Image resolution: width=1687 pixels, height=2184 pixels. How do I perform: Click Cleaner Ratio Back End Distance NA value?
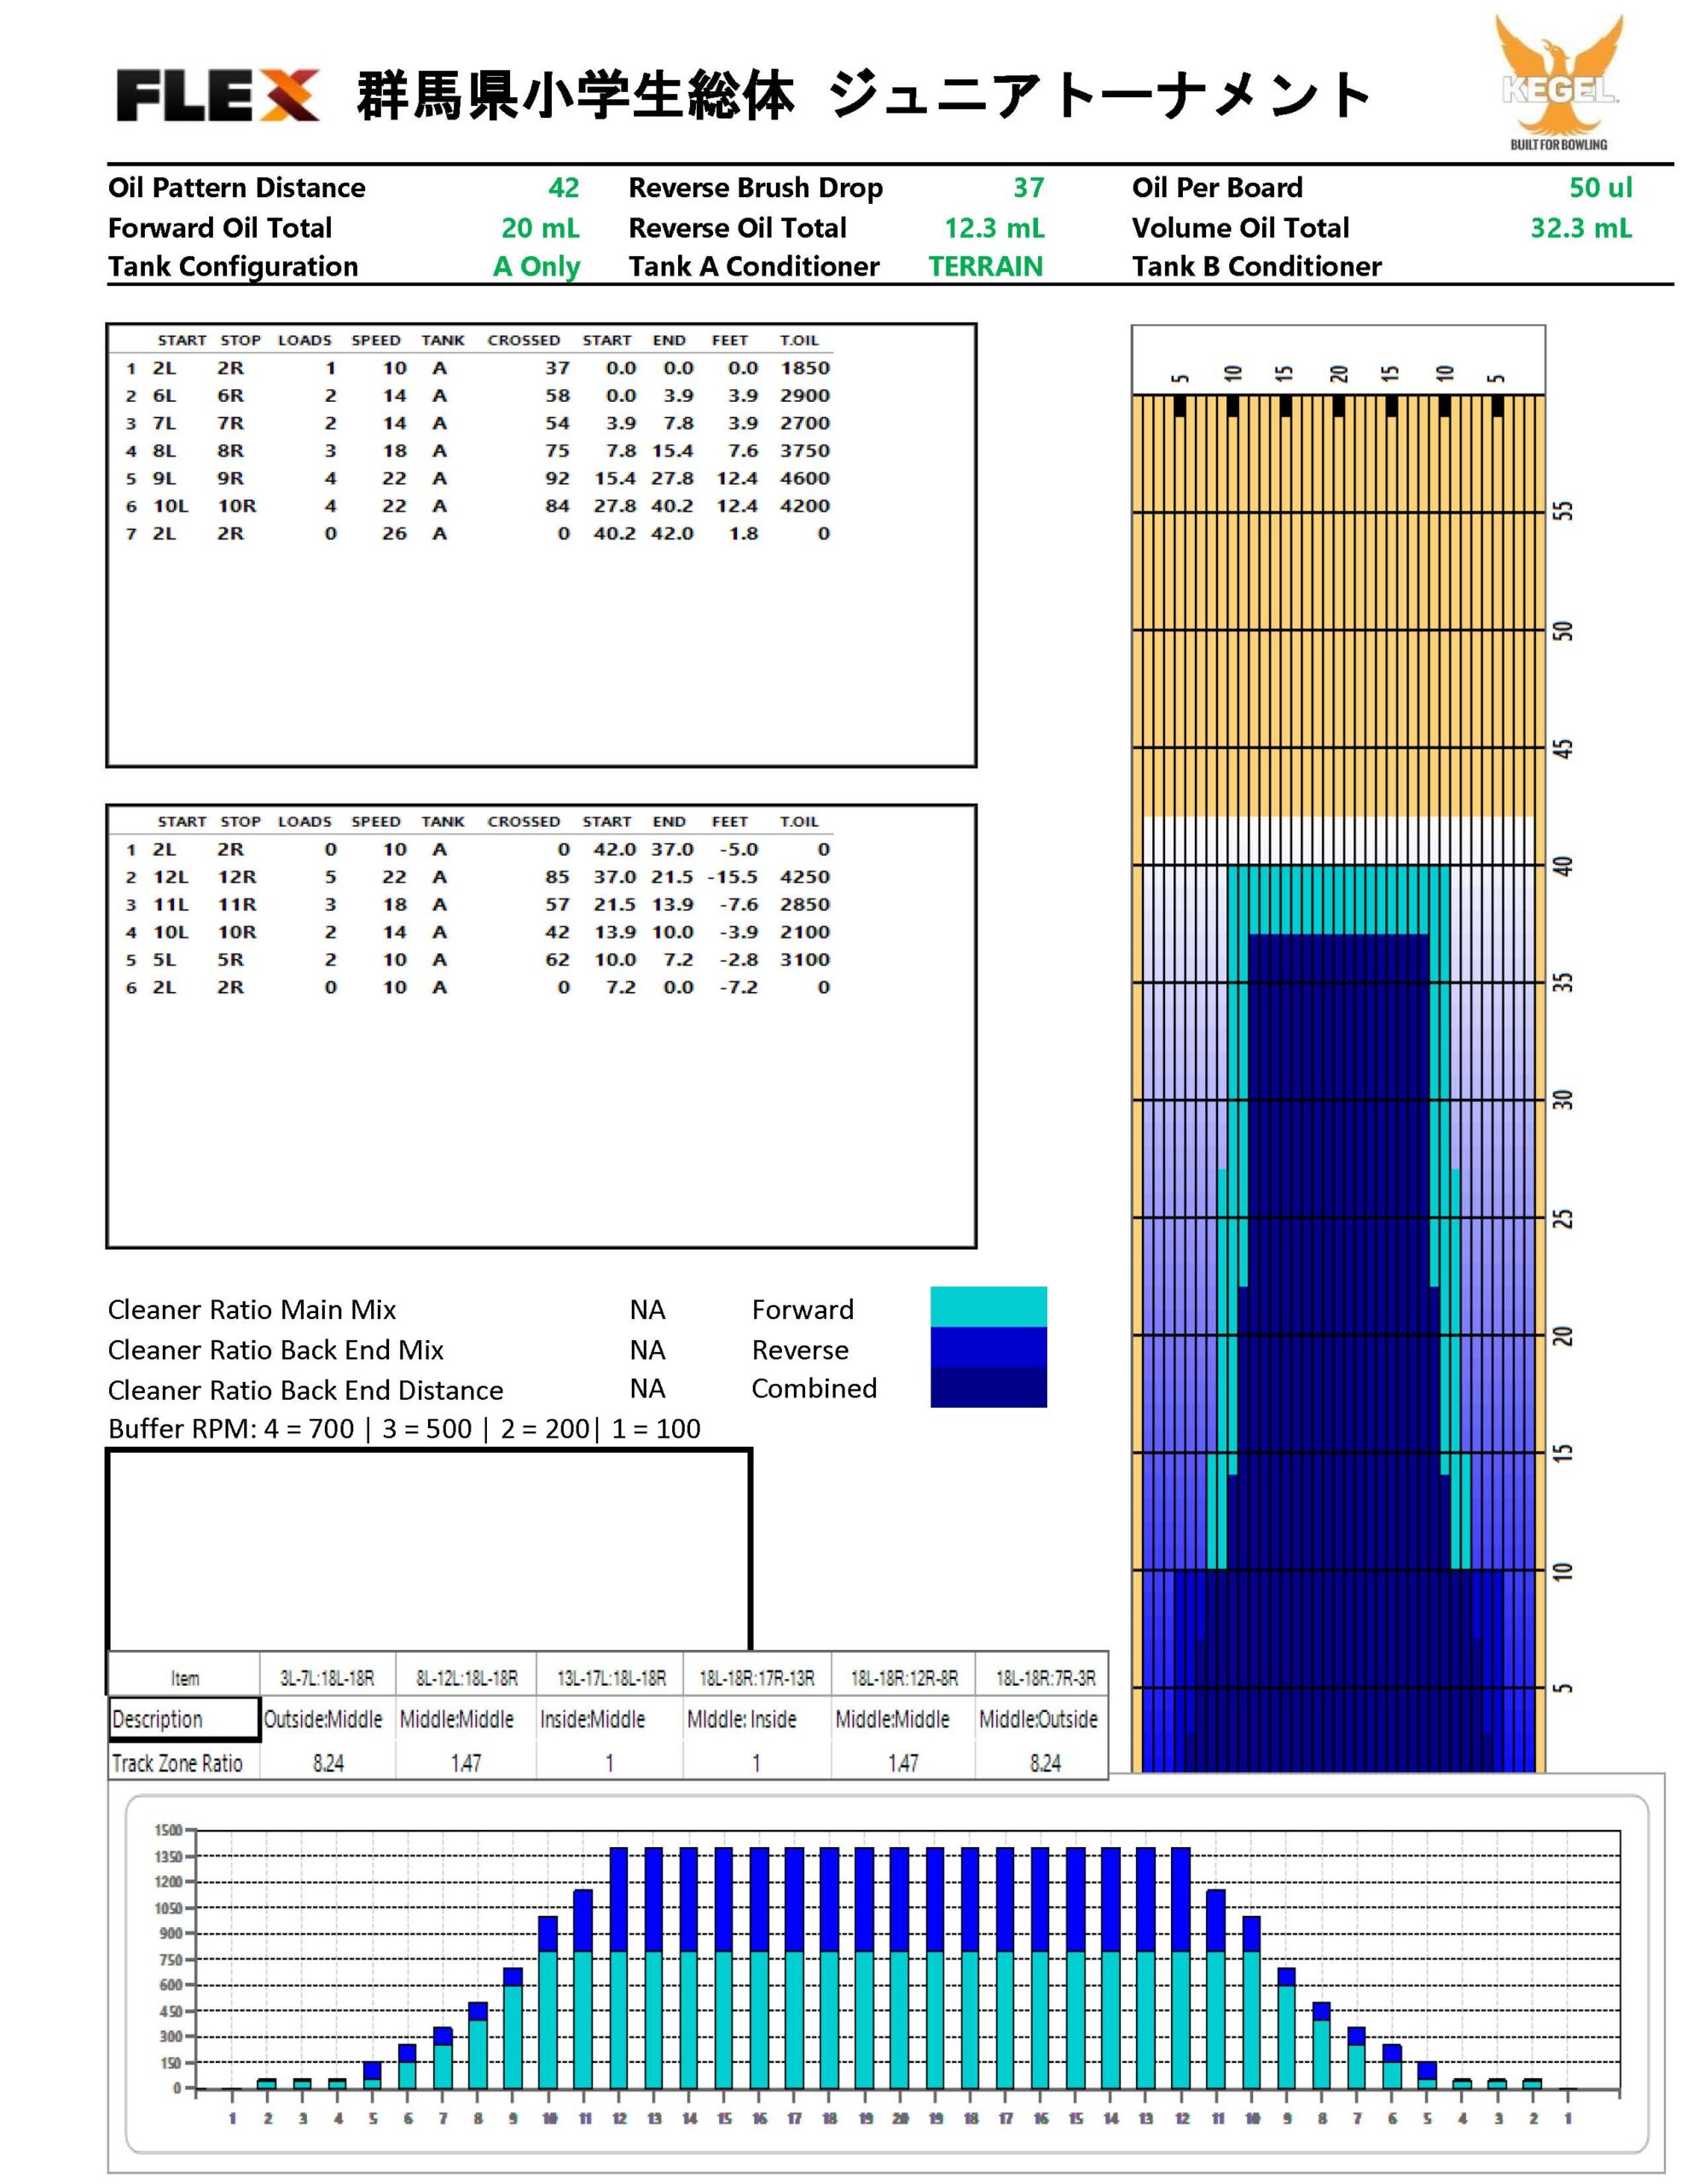click(647, 1389)
